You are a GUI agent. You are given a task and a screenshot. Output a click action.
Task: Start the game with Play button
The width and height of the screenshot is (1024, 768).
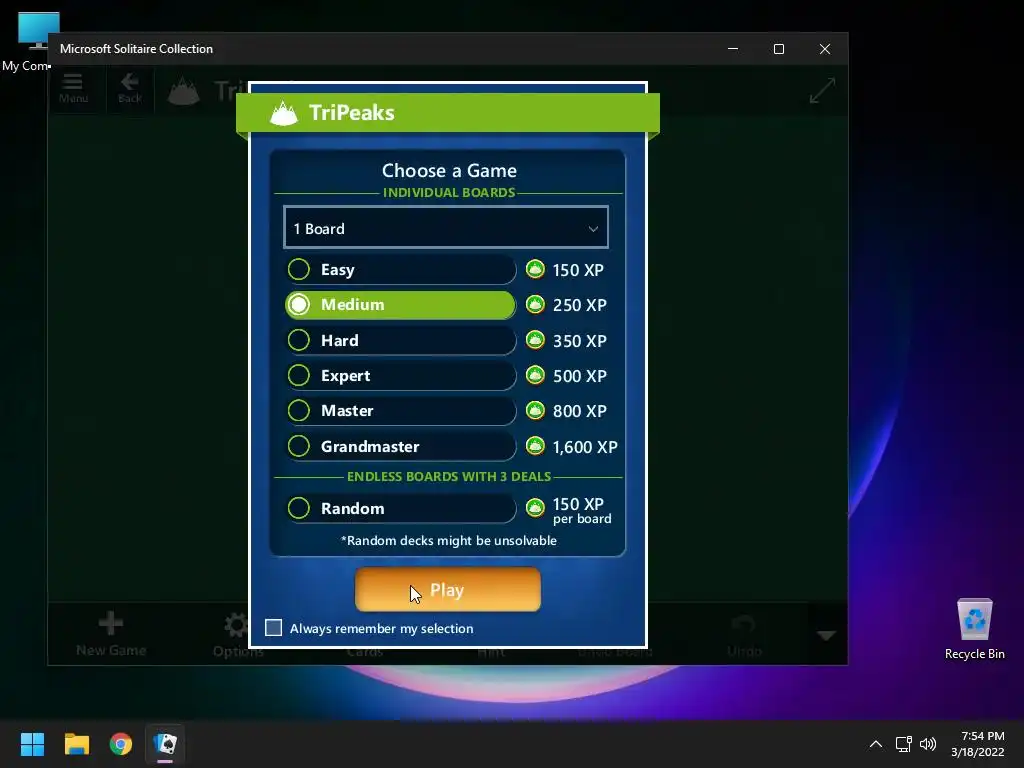pyautogui.click(x=447, y=590)
